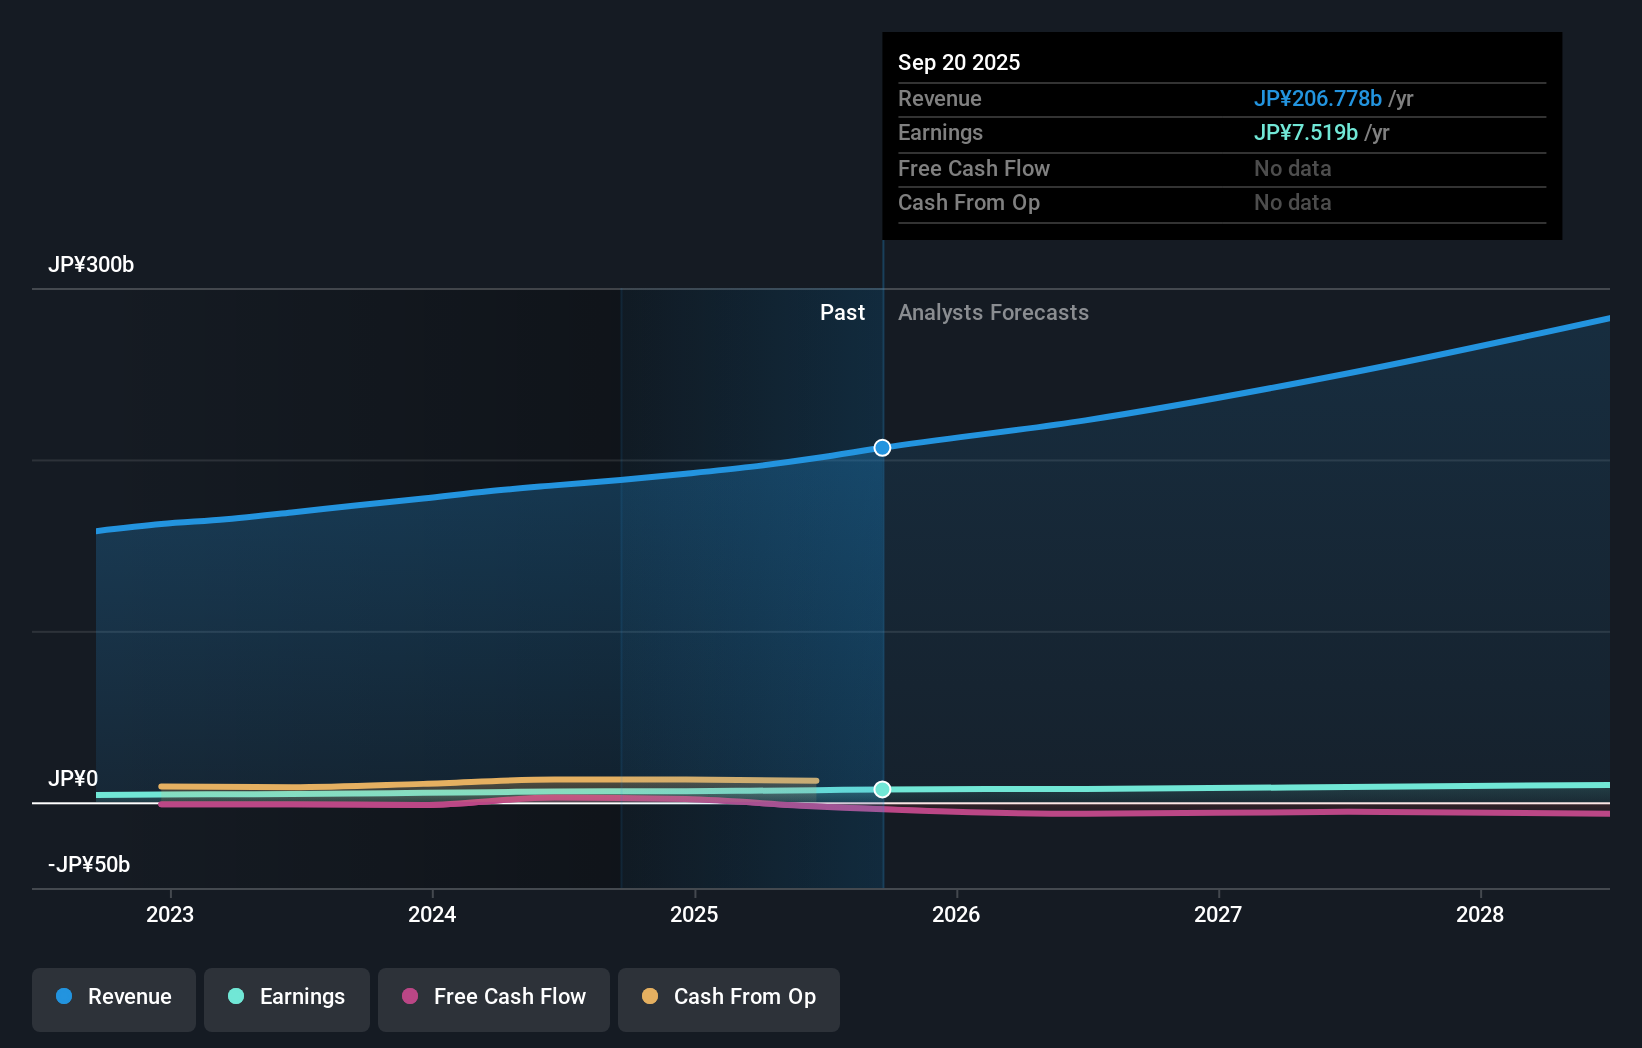1642x1048 pixels.
Task: Click the pink Free Cash Flow legend dot
Action: tap(409, 997)
